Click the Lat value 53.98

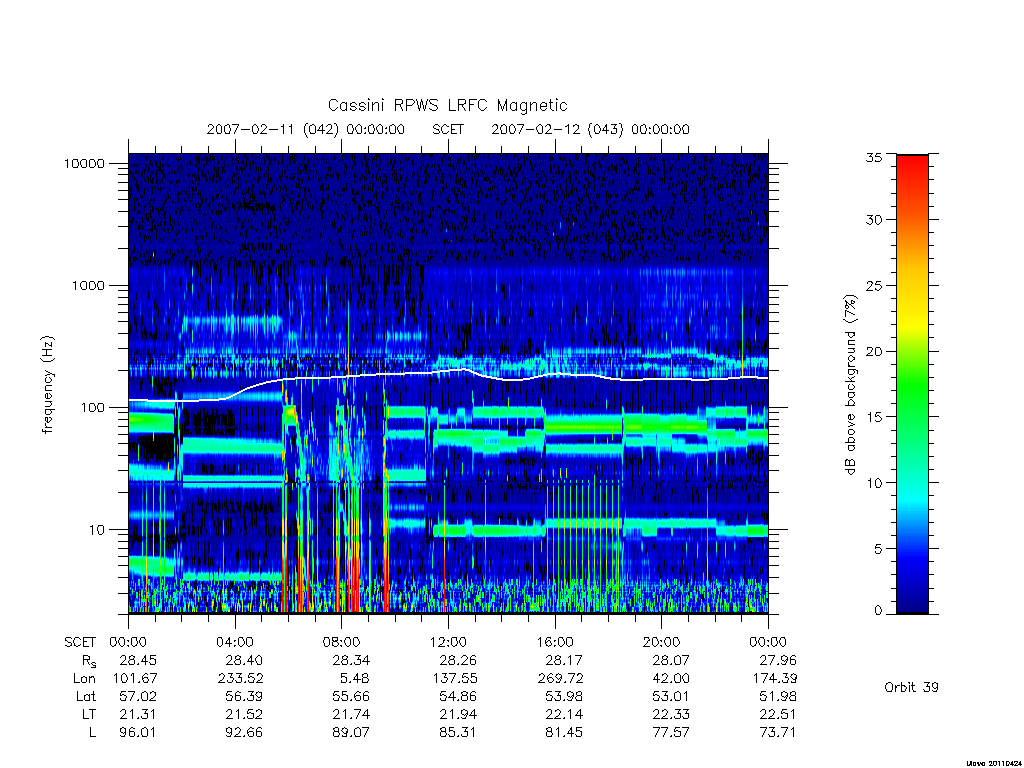564,696
